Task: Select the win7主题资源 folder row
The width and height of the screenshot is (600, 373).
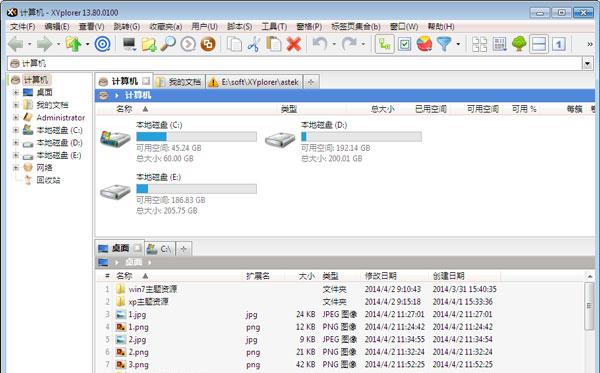Action: tap(300, 289)
